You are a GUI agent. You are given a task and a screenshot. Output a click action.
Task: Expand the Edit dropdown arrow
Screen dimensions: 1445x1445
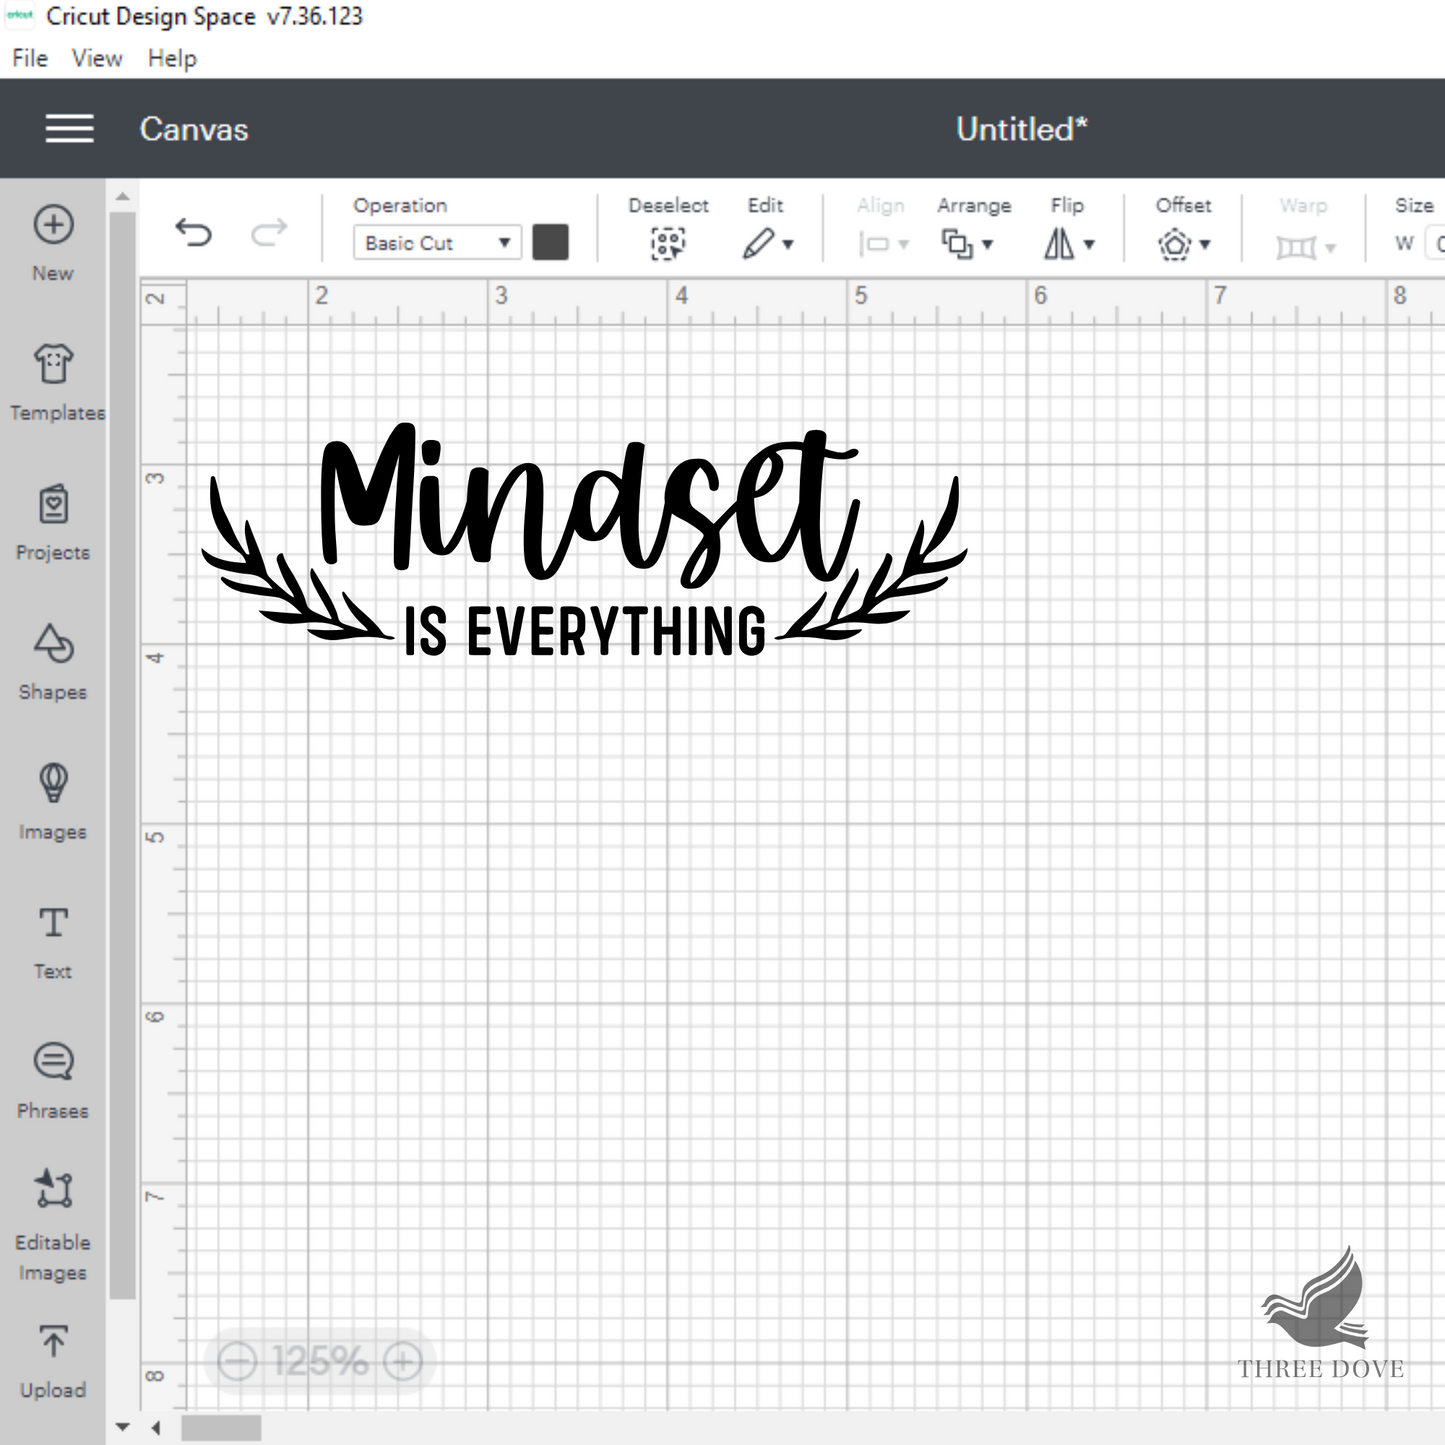(788, 244)
